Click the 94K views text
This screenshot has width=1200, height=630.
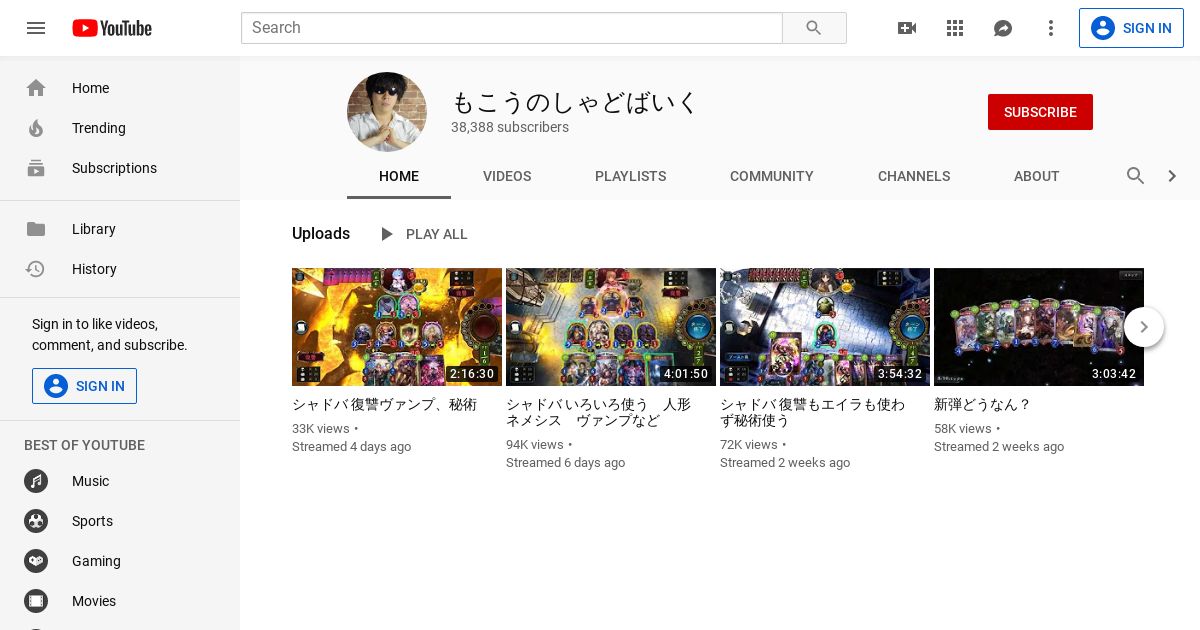(535, 445)
